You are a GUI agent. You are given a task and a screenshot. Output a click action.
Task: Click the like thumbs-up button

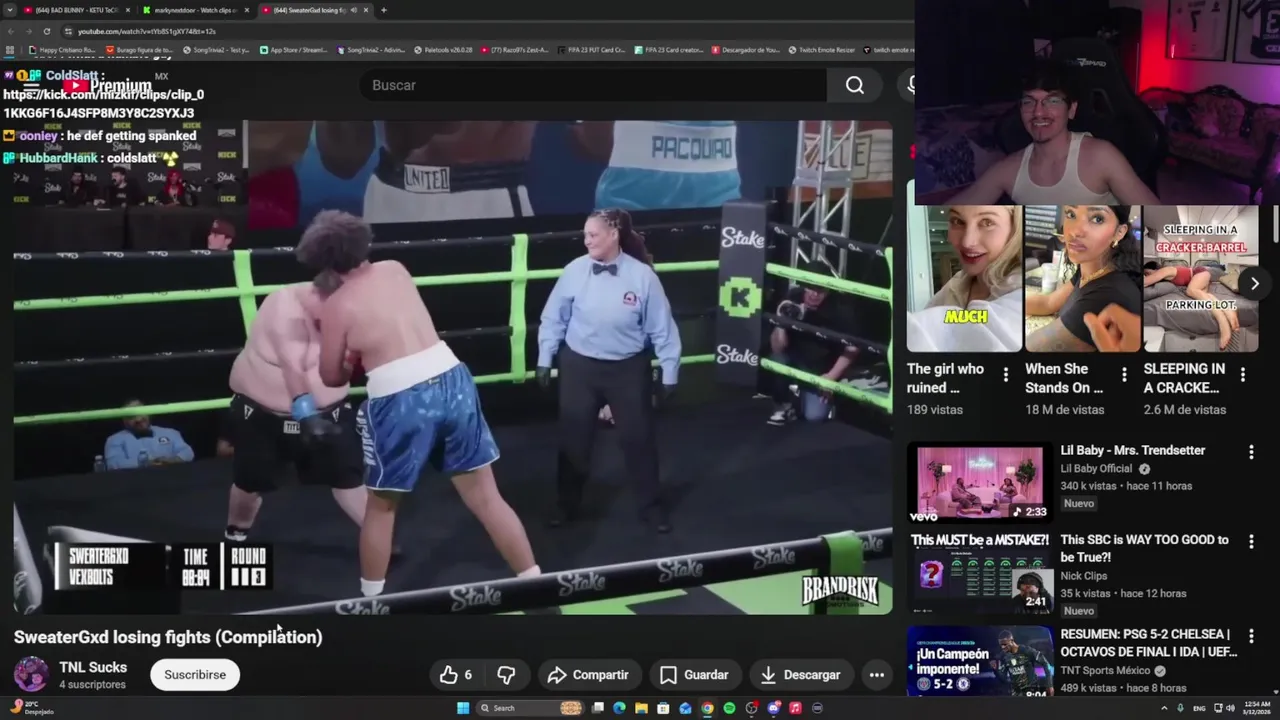[455, 675]
